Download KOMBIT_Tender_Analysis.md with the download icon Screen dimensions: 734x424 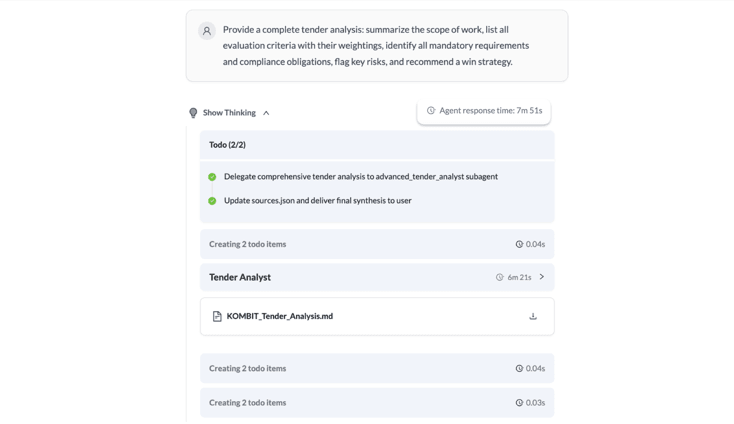click(533, 316)
